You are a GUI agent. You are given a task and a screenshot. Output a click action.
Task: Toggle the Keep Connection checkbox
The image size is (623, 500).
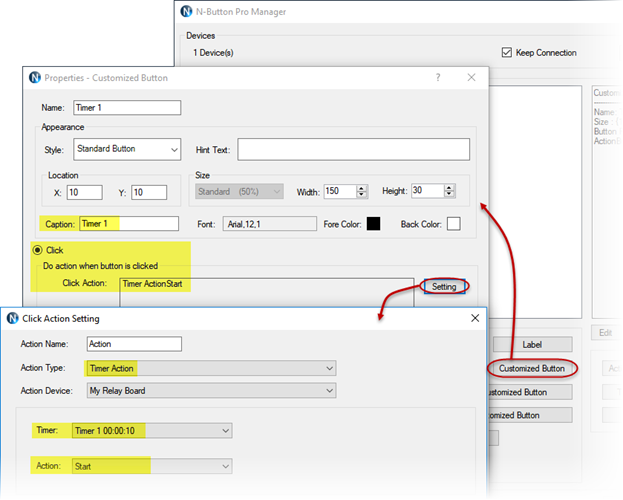[x=507, y=52]
